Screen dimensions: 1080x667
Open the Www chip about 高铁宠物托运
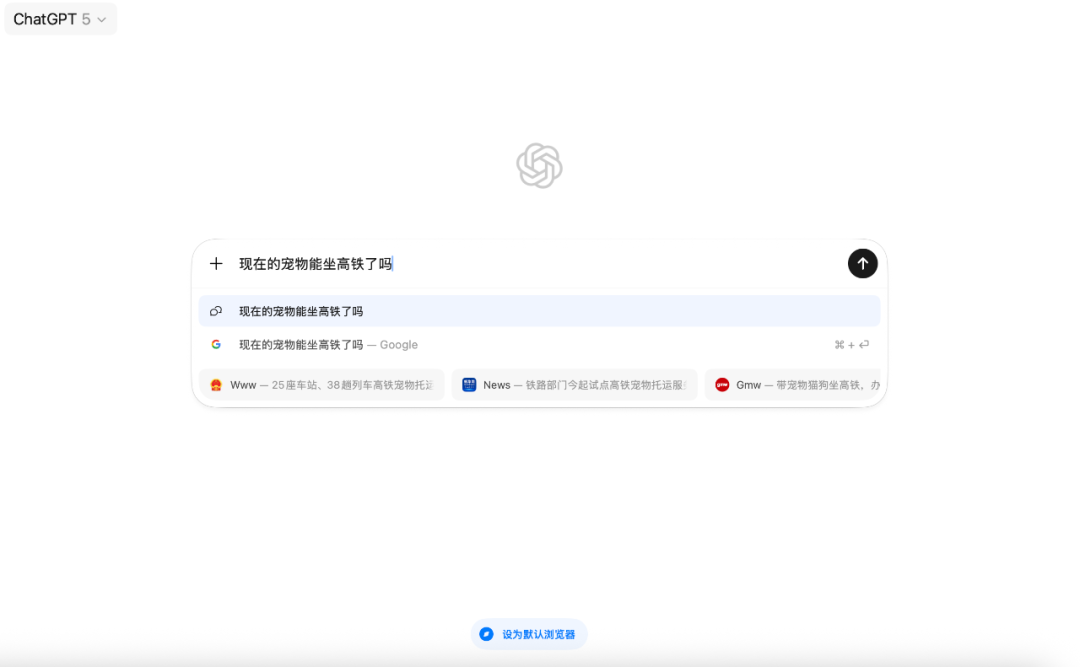[320, 384]
